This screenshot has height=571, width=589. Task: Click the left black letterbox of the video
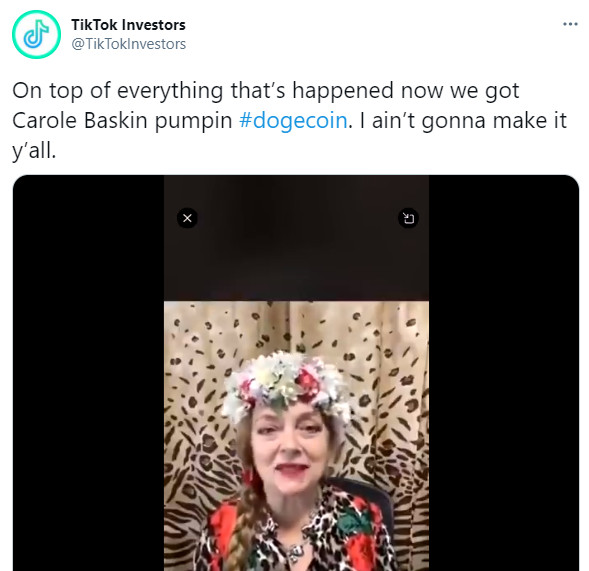[88, 373]
